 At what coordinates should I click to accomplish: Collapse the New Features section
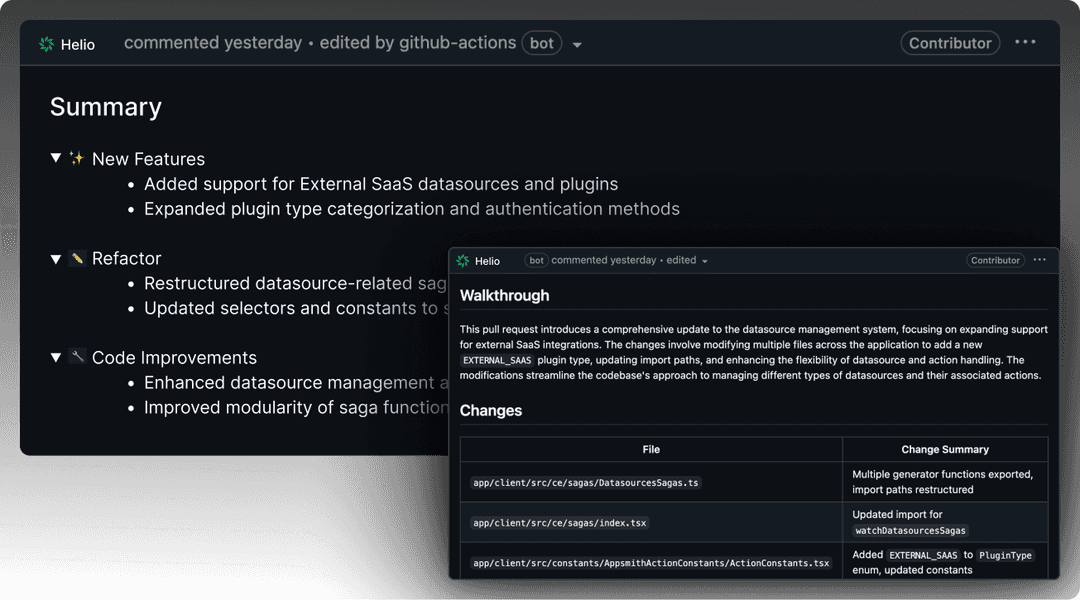(x=56, y=158)
